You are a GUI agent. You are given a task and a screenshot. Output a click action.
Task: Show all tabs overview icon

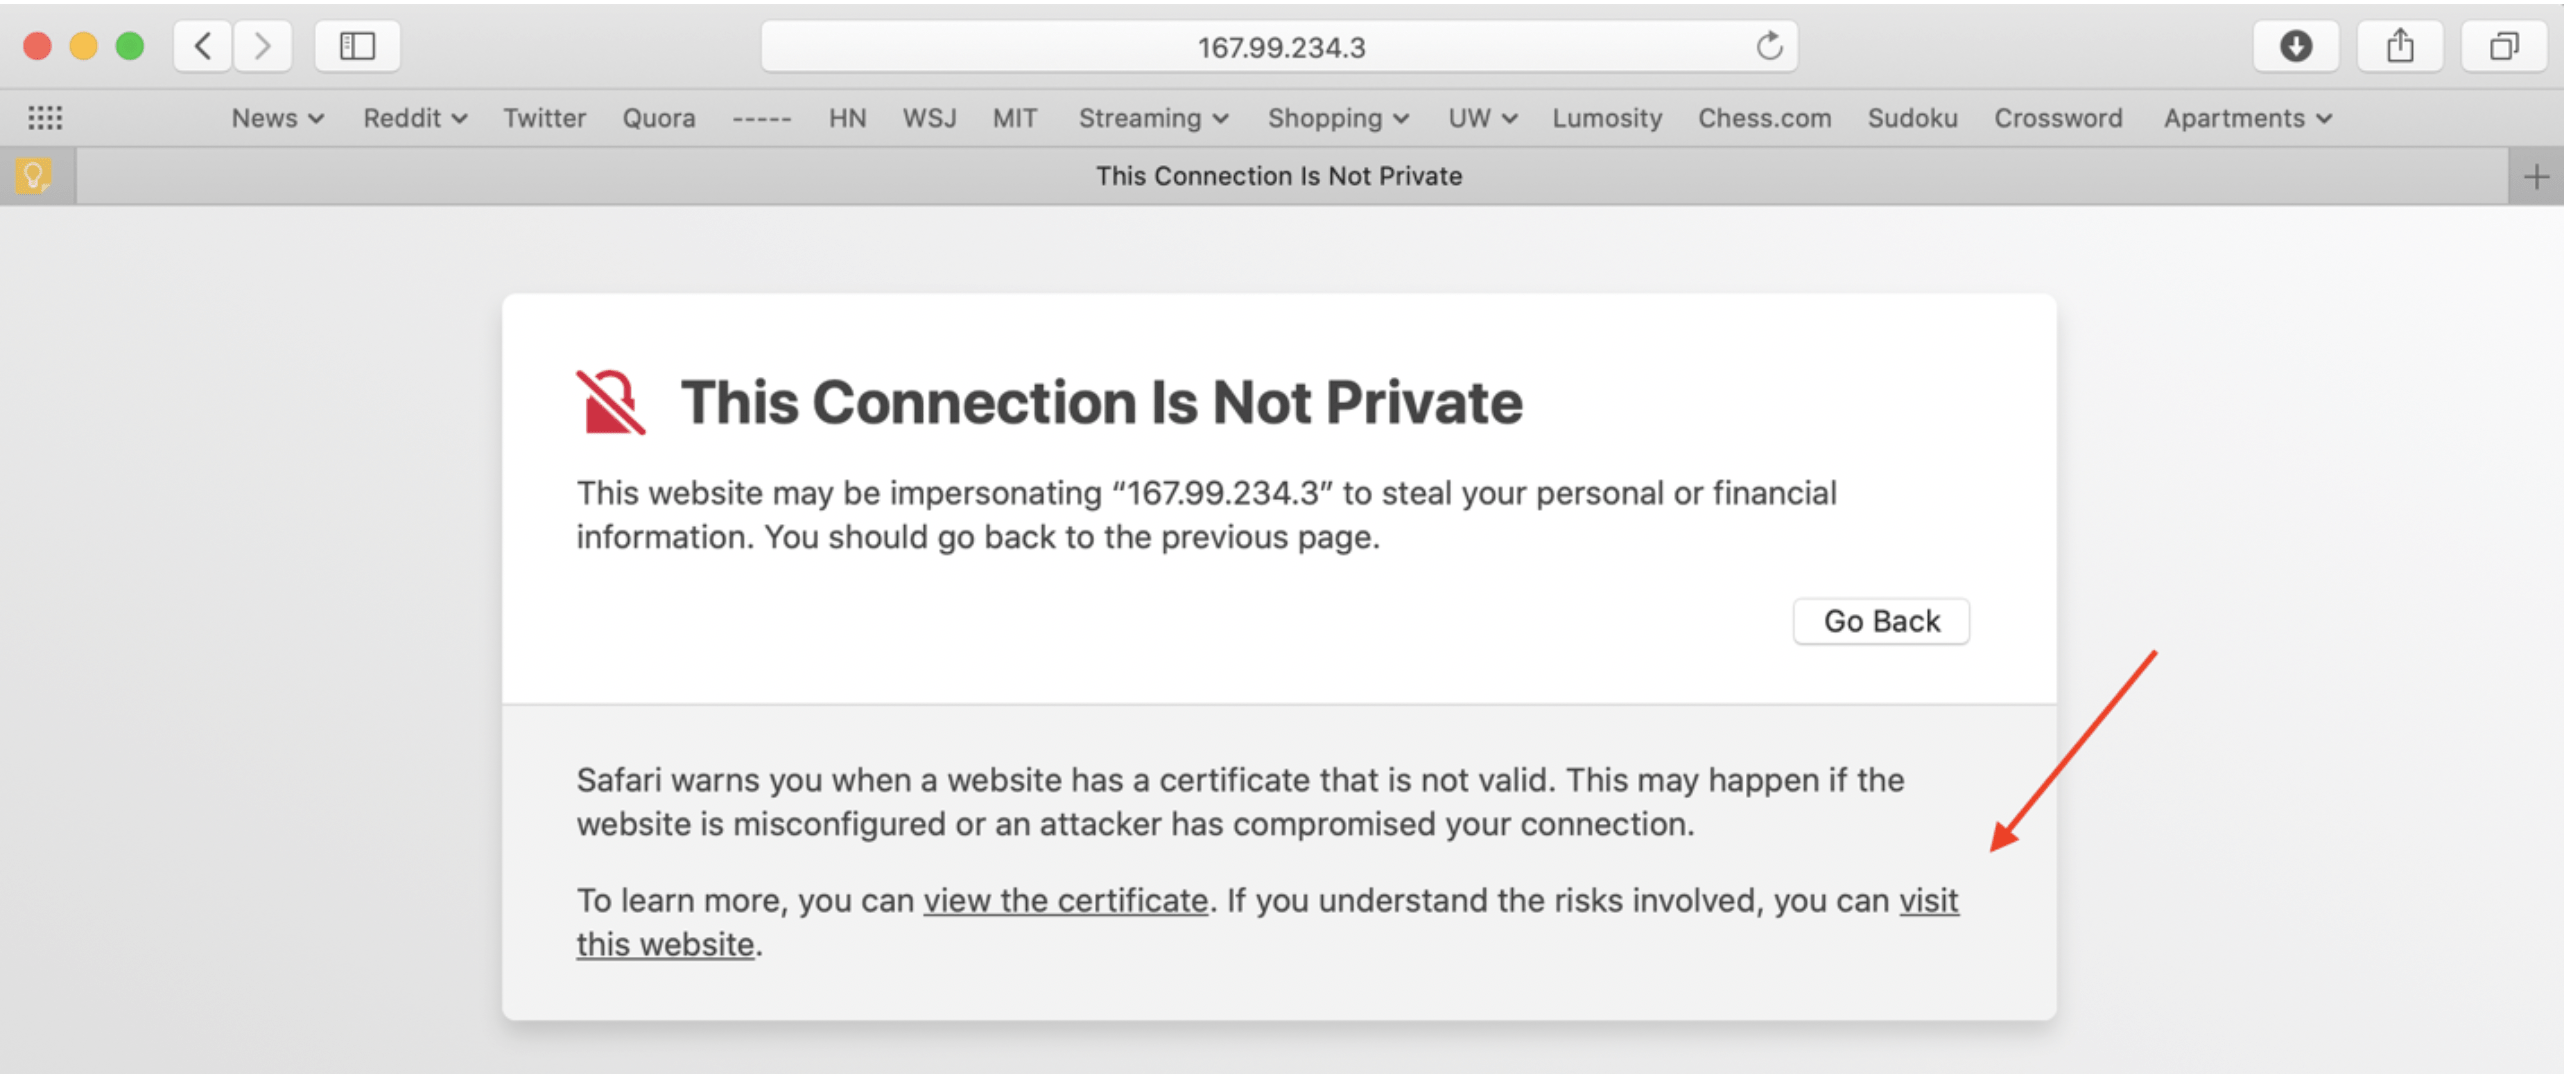pos(2504,46)
